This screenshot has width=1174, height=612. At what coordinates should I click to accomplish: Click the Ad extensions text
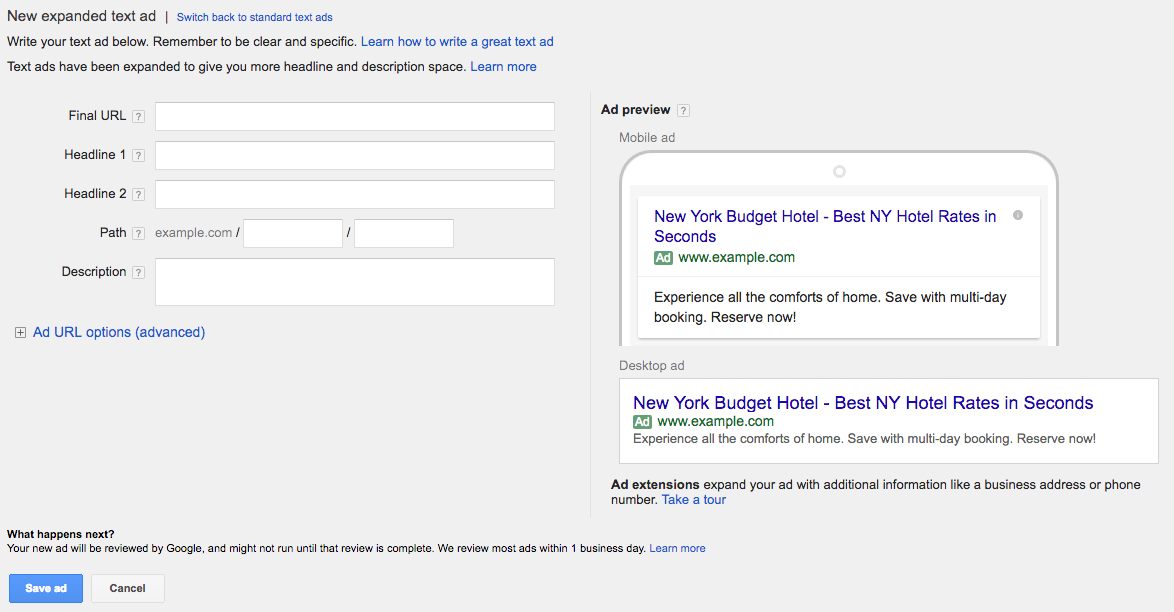655,485
